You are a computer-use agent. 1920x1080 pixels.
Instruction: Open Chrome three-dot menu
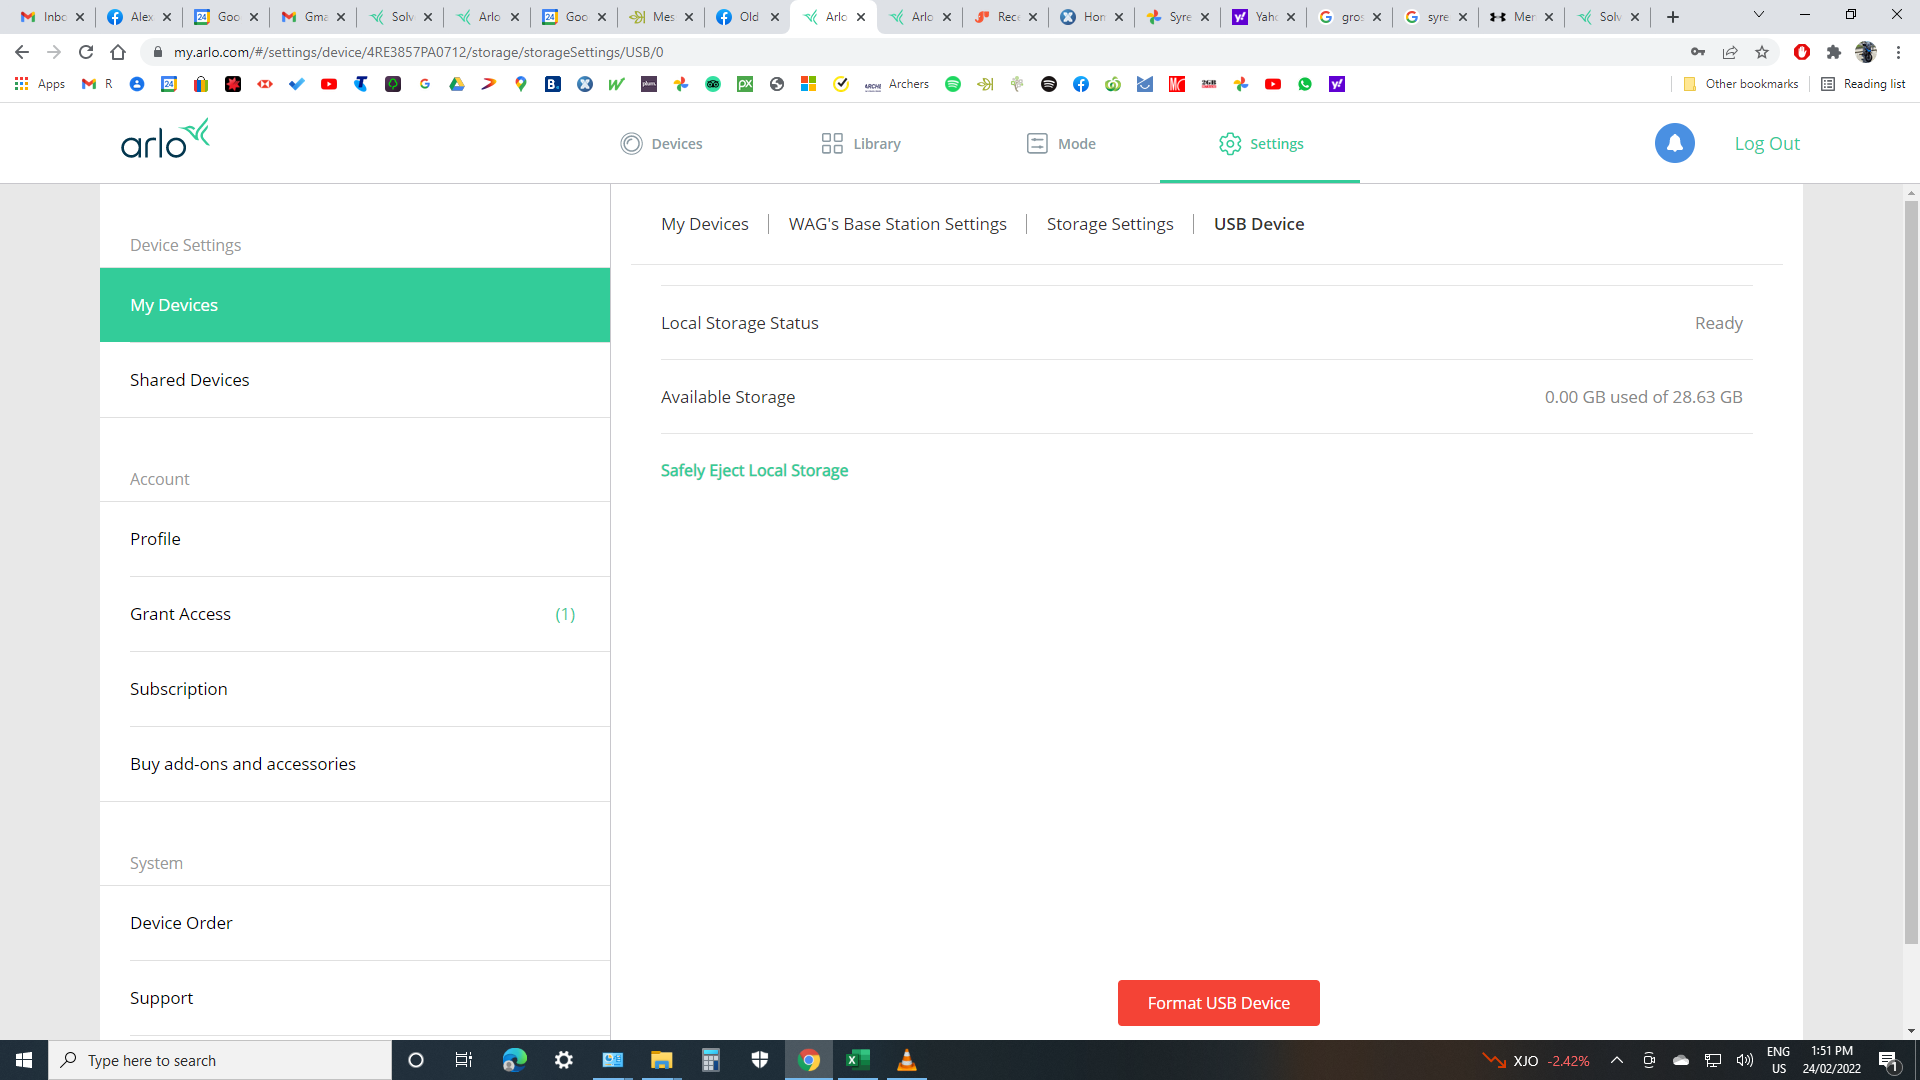(x=1898, y=52)
